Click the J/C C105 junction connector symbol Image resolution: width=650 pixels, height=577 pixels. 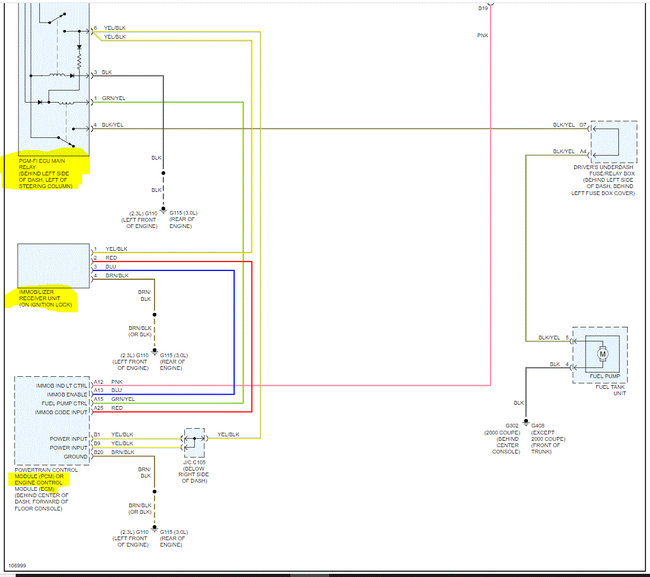coord(194,443)
